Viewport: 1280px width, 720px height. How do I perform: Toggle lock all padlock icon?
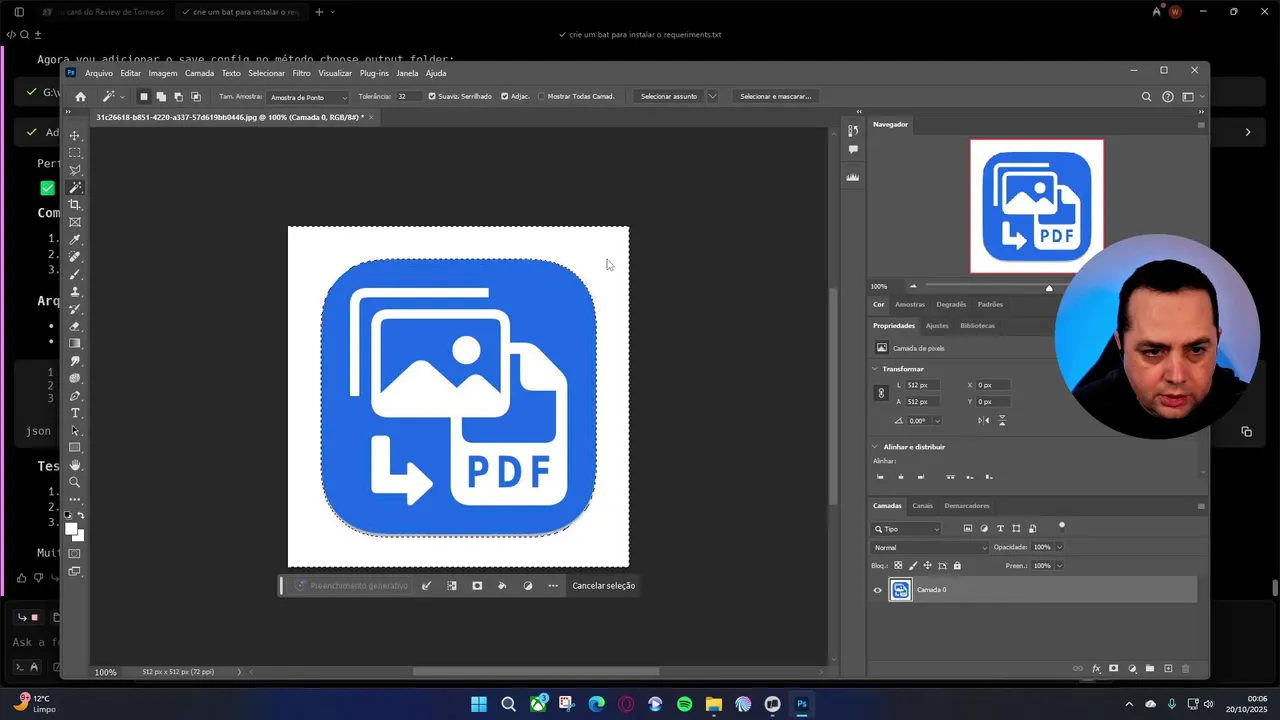click(957, 566)
